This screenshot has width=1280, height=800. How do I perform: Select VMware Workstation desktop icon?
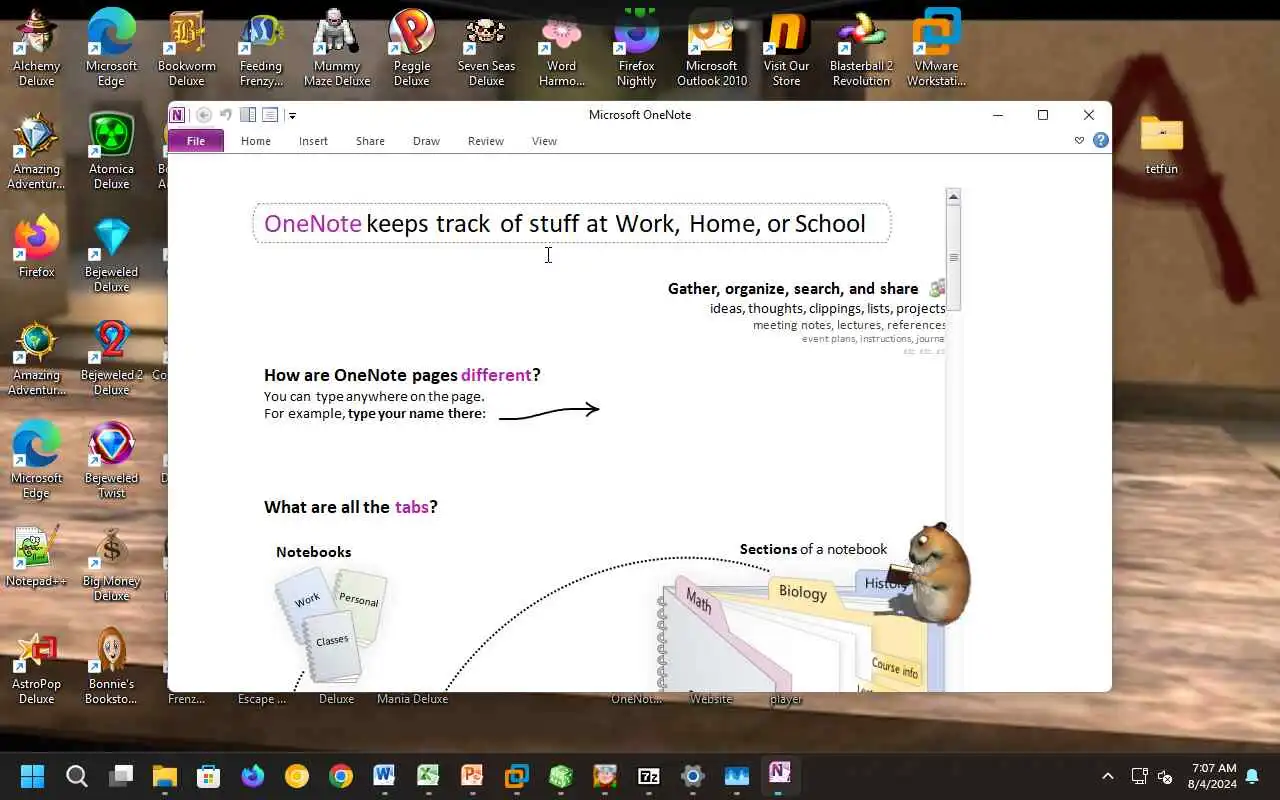click(x=936, y=48)
